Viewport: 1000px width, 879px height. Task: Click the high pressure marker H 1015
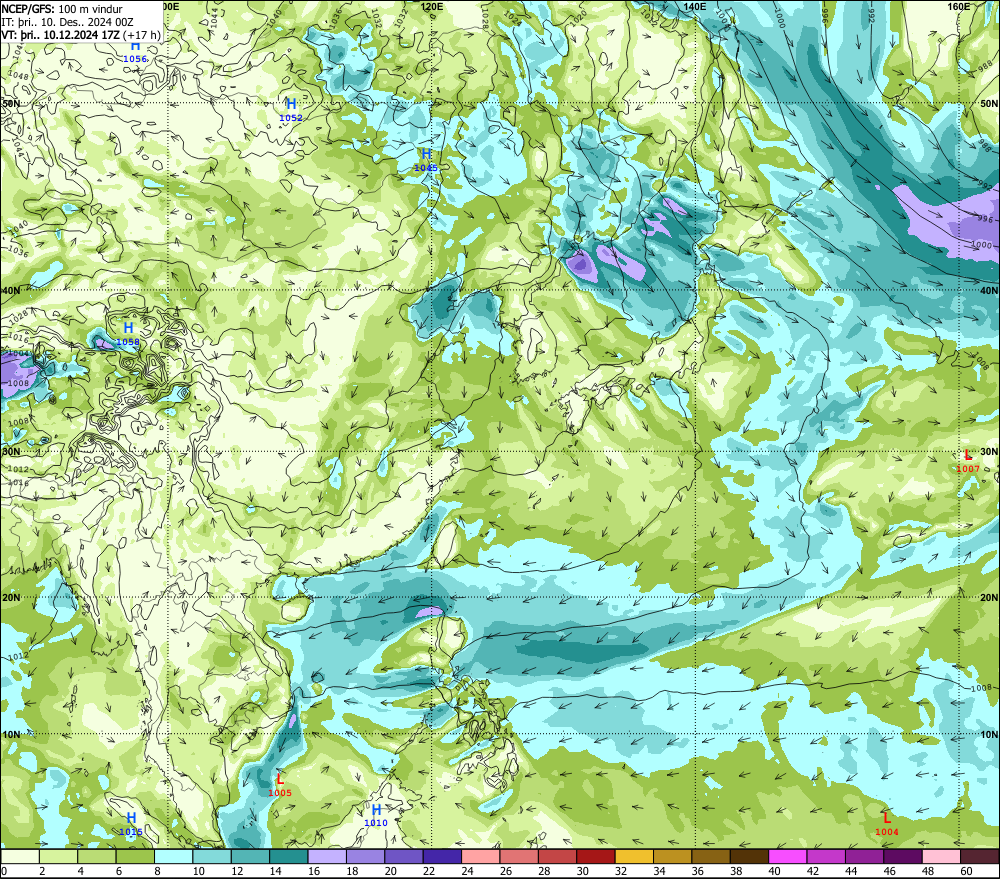pyautogui.click(x=131, y=824)
